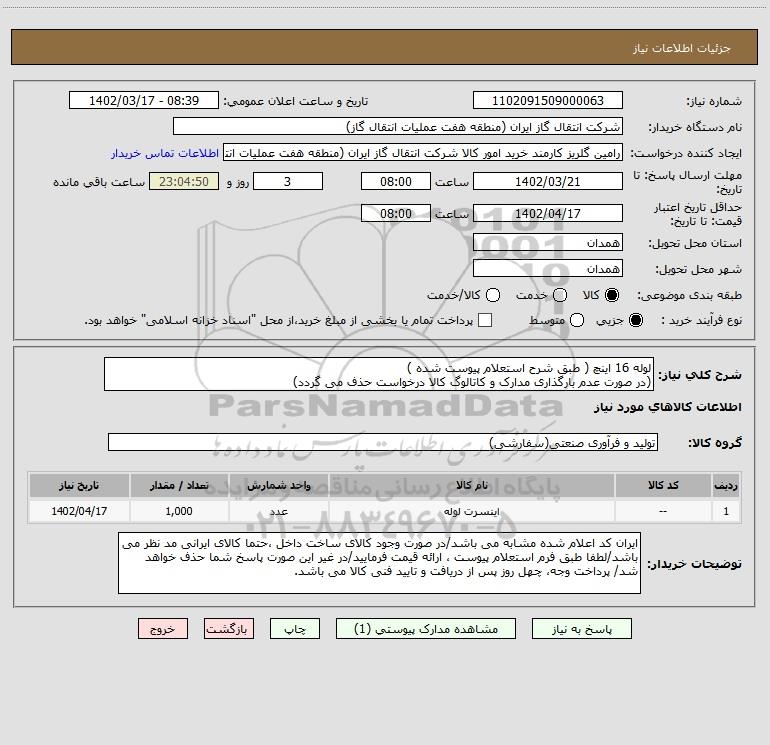Viewport: 770px width, 745px height.
Task: Click the بازگشت back button
Action: [229, 629]
